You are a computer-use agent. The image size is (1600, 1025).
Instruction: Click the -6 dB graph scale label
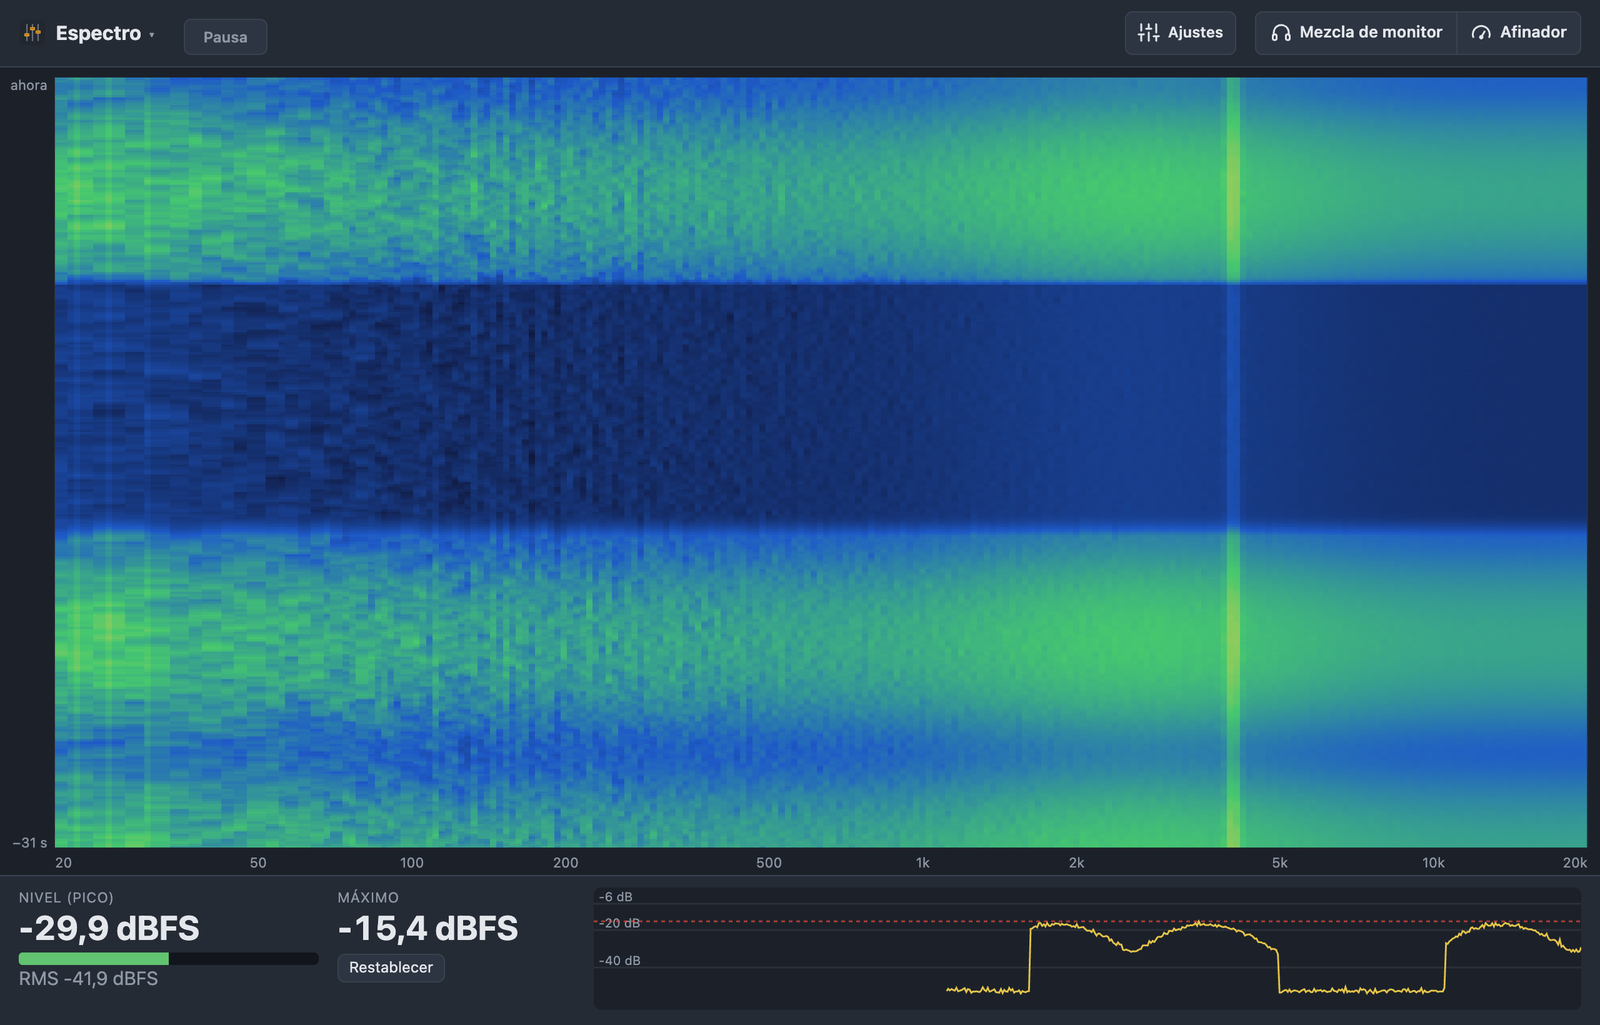[x=616, y=897]
